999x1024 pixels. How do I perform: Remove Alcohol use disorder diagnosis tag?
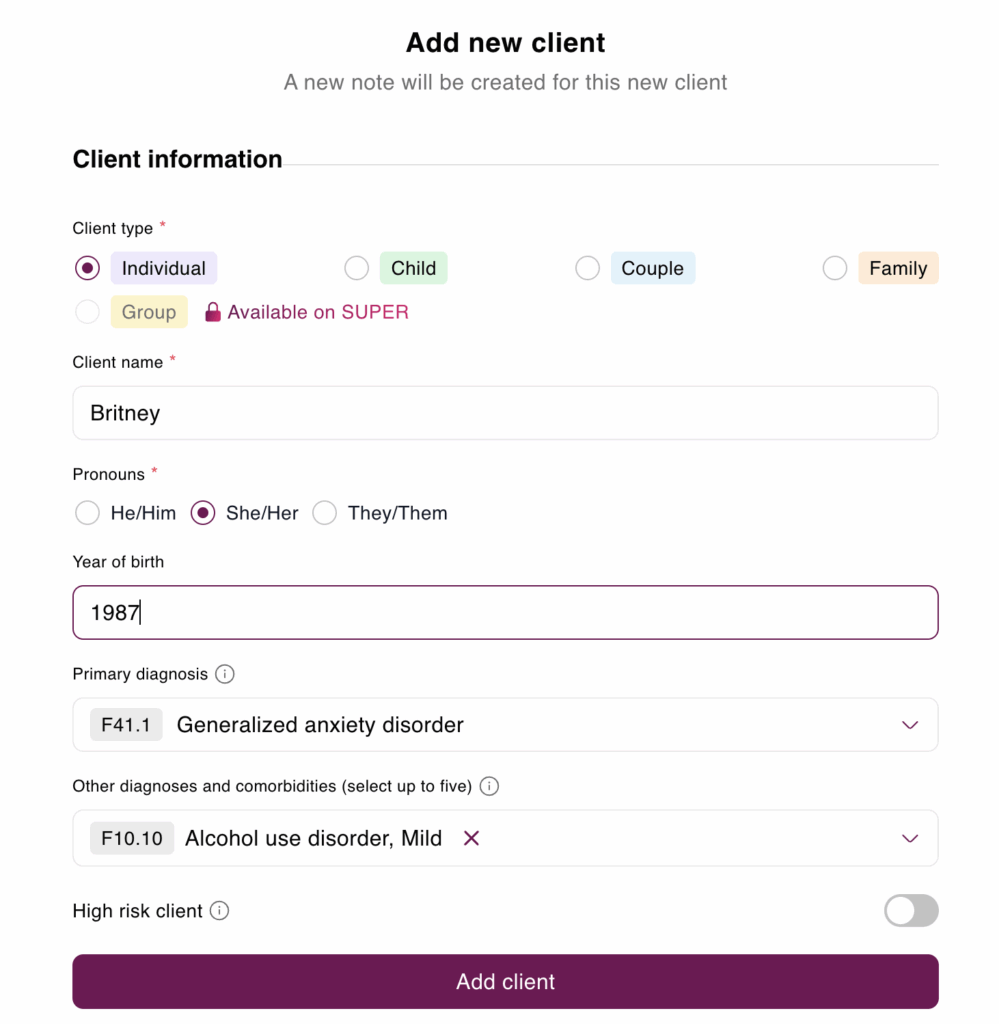(x=472, y=838)
